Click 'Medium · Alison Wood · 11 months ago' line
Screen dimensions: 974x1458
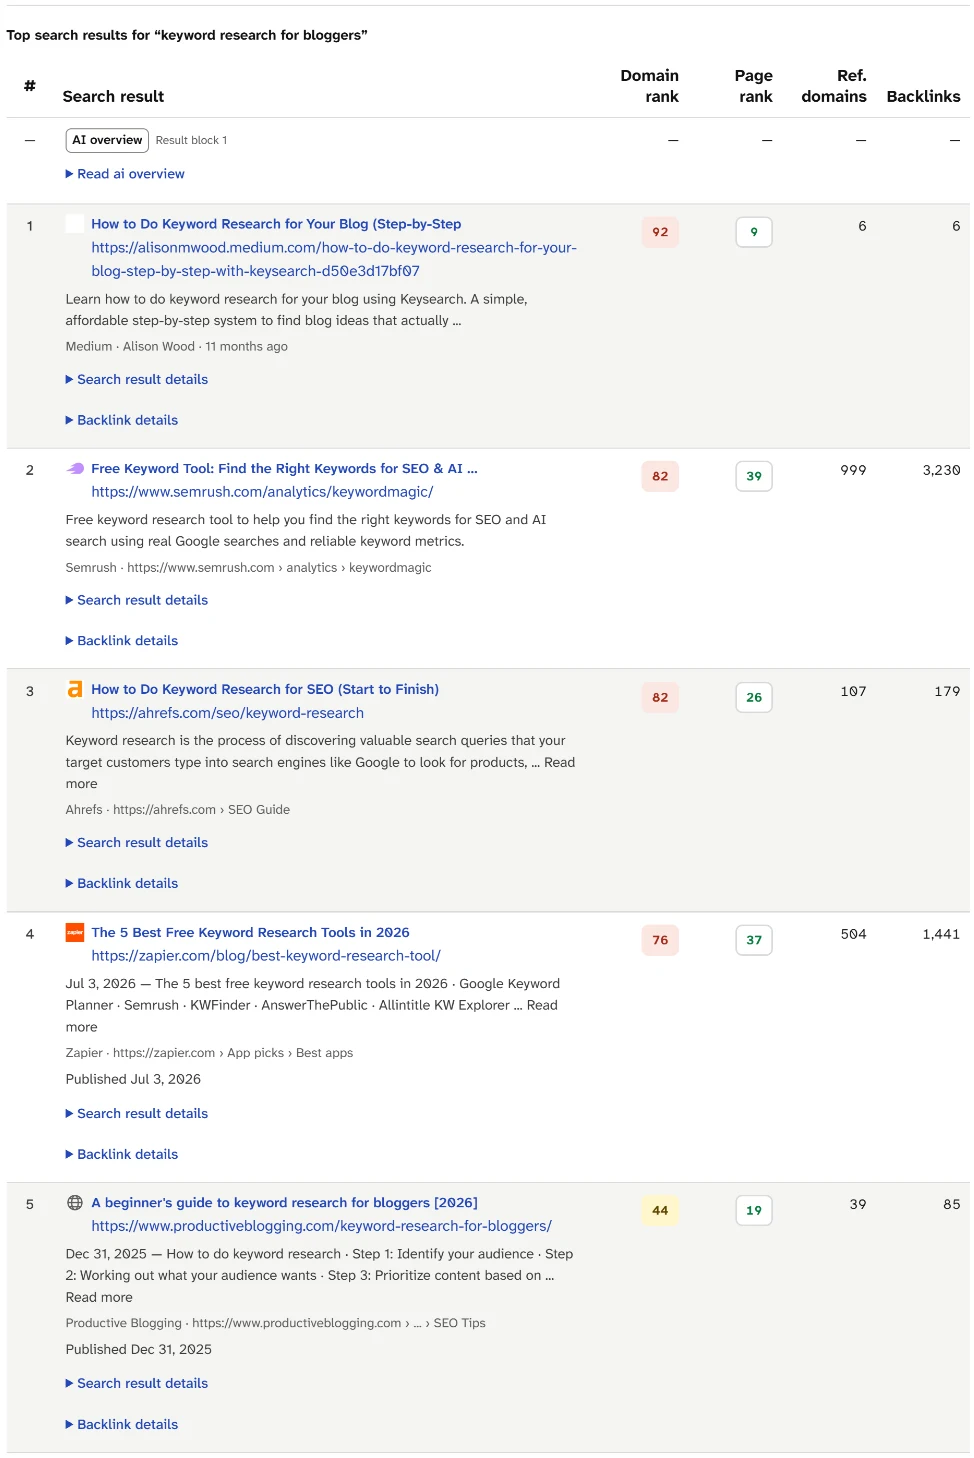point(176,346)
